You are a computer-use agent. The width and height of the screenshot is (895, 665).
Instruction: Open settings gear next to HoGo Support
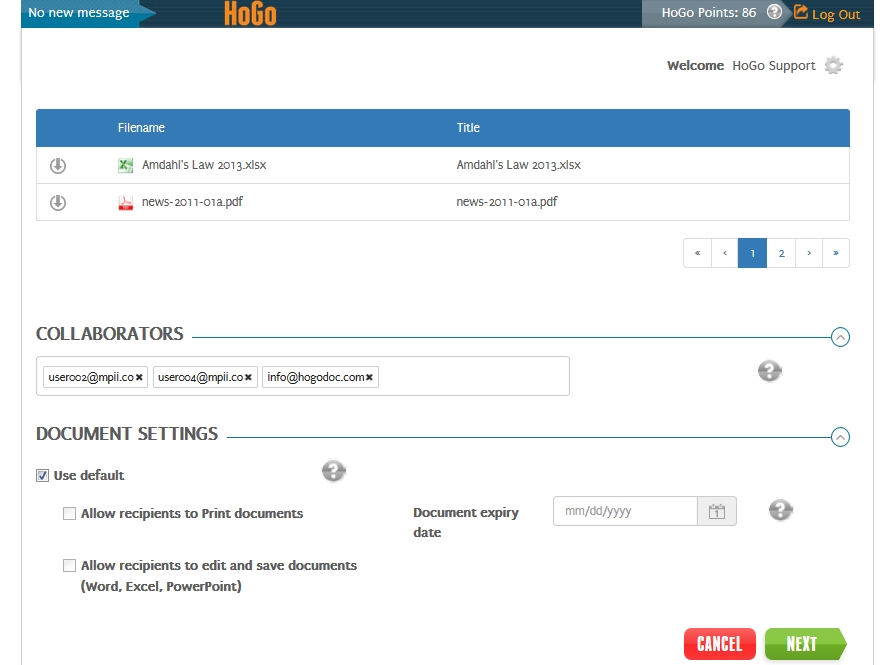pyautogui.click(x=833, y=66)
